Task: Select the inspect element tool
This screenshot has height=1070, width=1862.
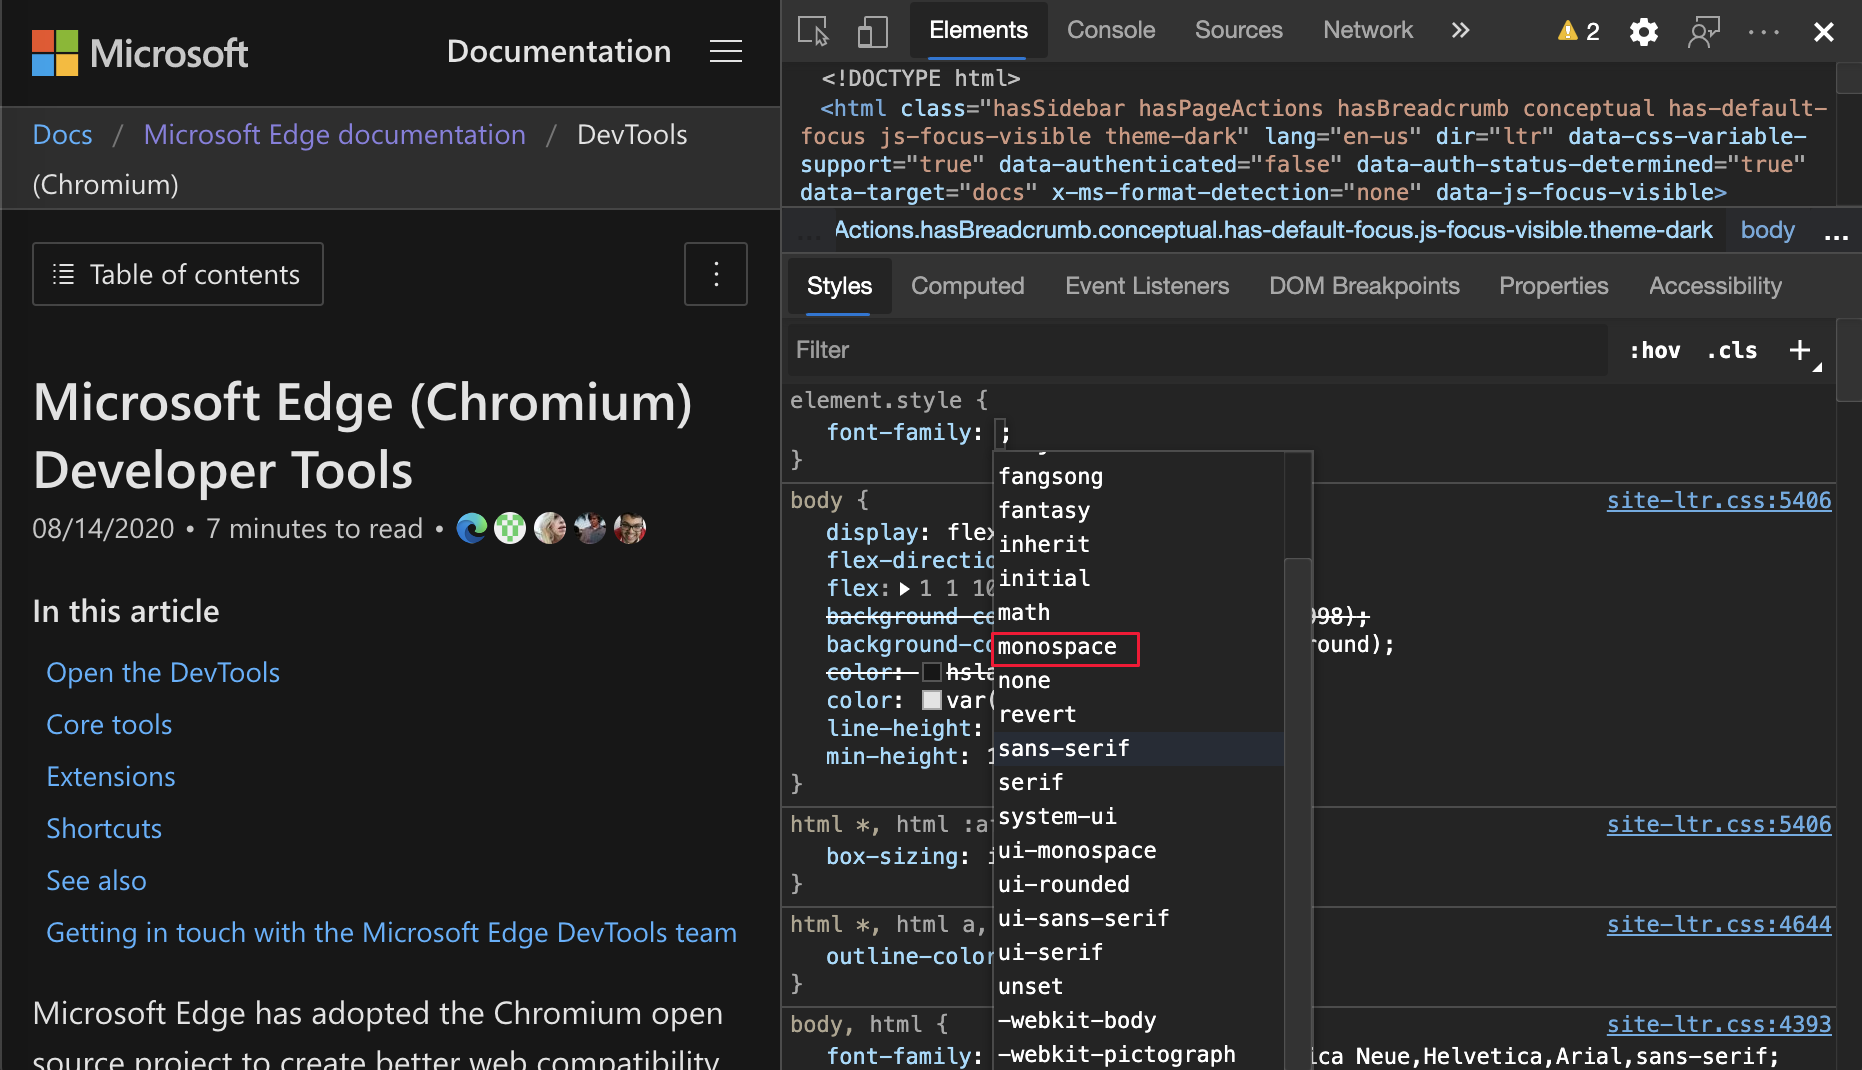Action: coord(812,31)
